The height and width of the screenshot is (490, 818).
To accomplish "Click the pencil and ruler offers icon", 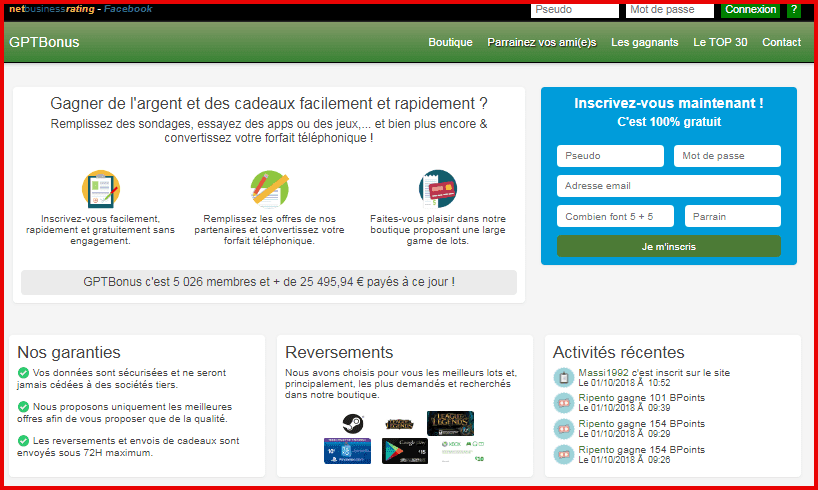I will click(269, 189).
